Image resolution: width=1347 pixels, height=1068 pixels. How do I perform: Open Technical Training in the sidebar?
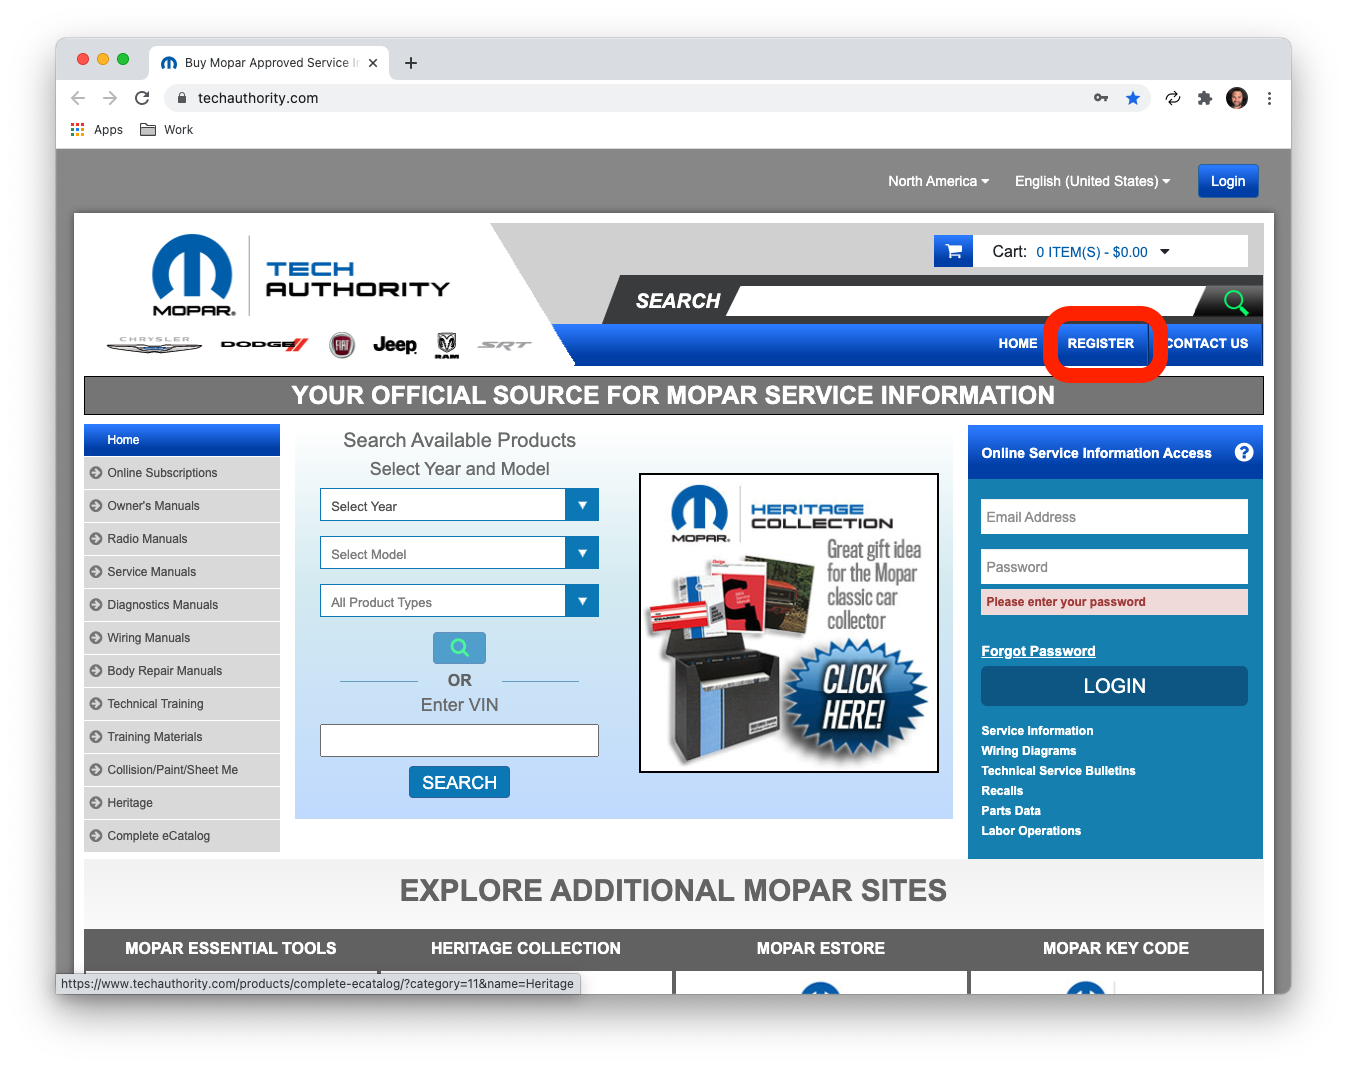click(x=182, y=704)
